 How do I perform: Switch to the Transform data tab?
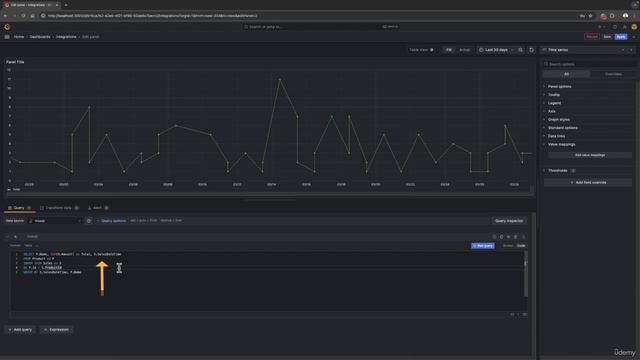click(x=59, y=208)
